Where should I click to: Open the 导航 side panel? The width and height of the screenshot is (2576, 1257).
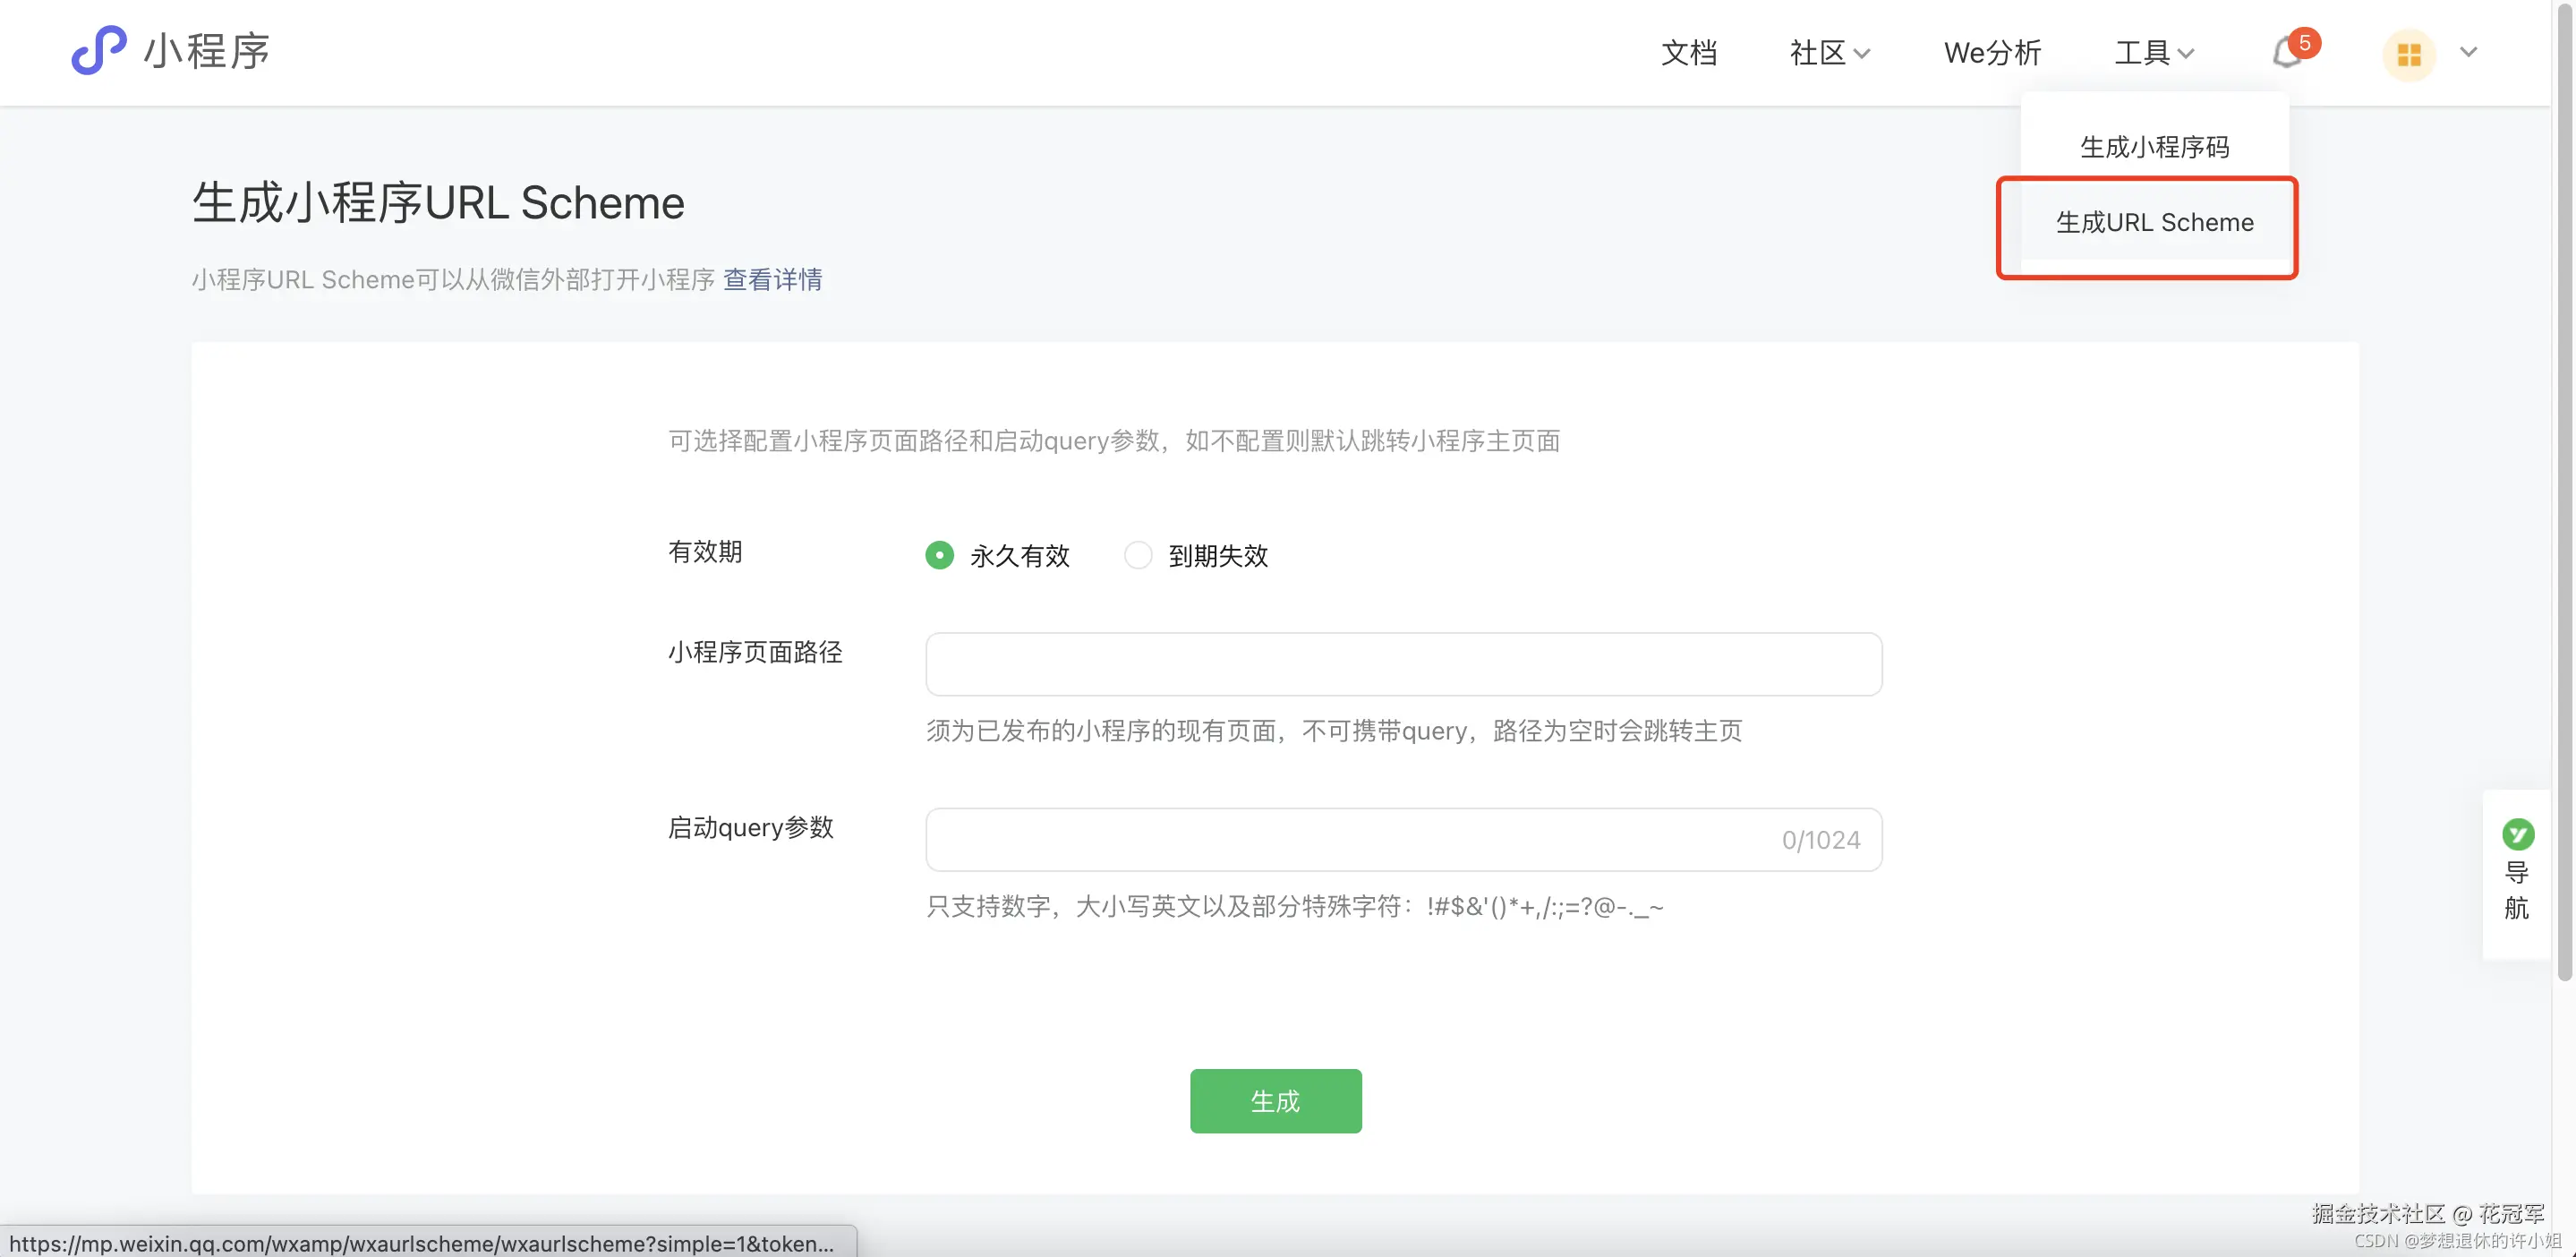(x=2516, y=890)
